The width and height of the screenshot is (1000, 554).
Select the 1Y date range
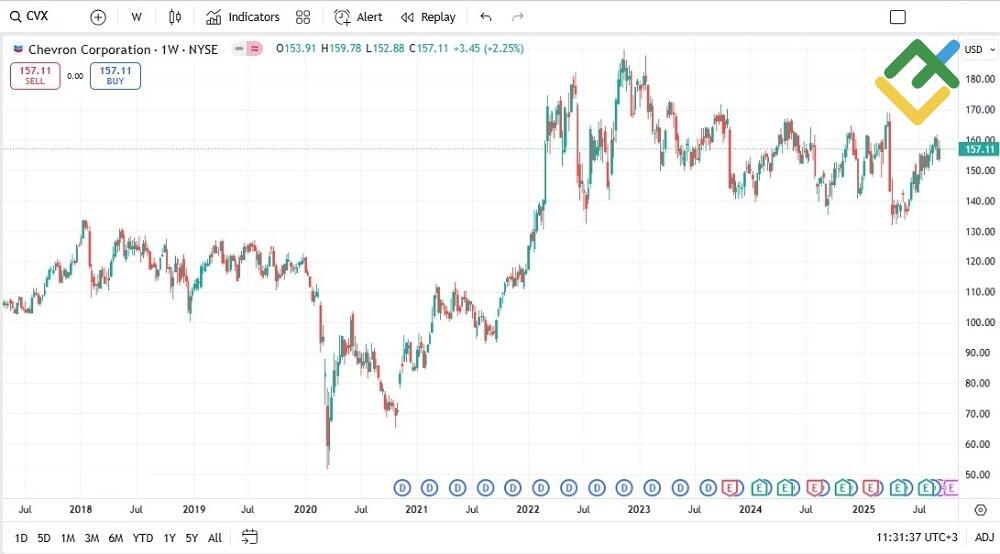169,538
